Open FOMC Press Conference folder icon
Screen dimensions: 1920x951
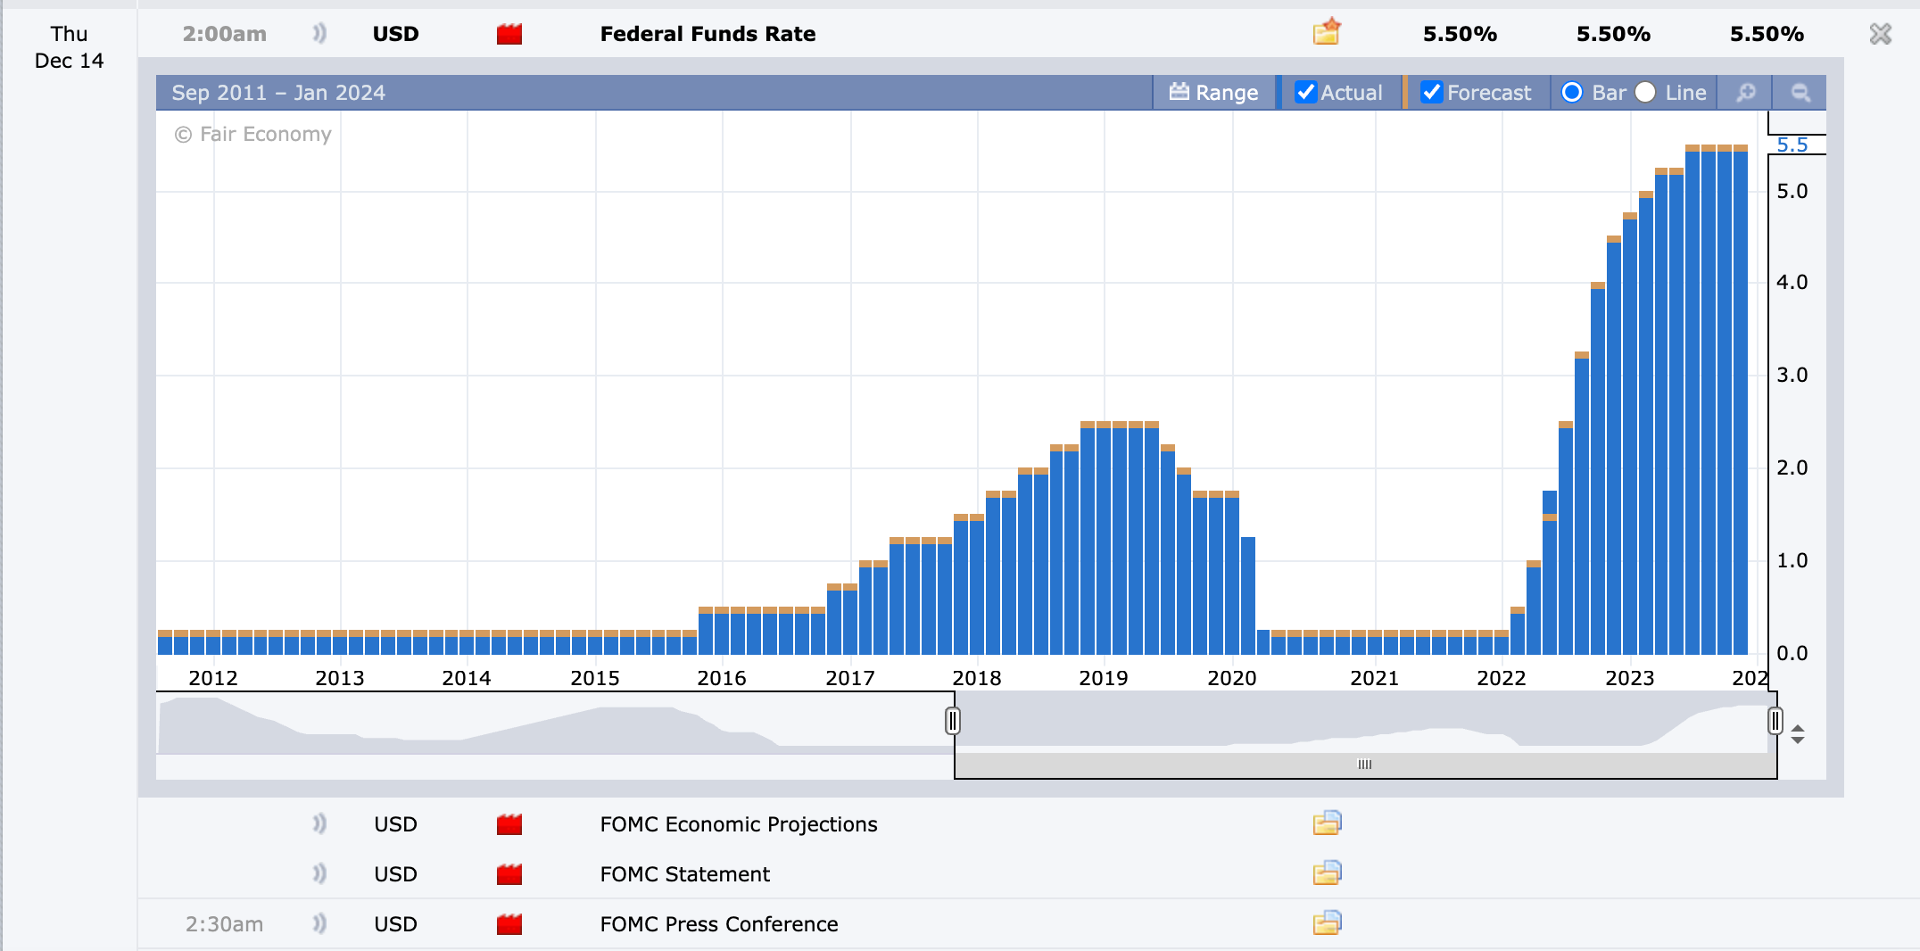[x=1327, y=923]
